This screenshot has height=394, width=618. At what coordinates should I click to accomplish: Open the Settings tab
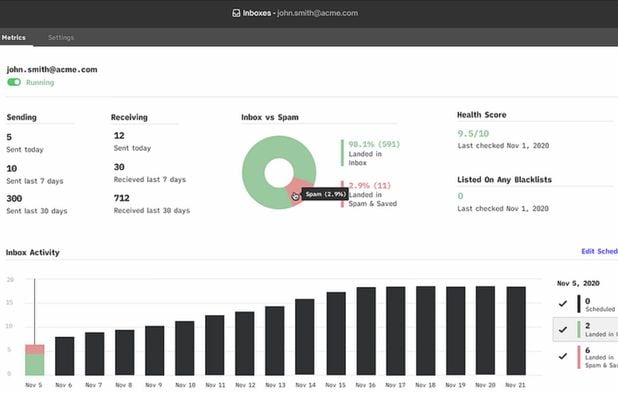pyautogui.click(x=61, y=37)
